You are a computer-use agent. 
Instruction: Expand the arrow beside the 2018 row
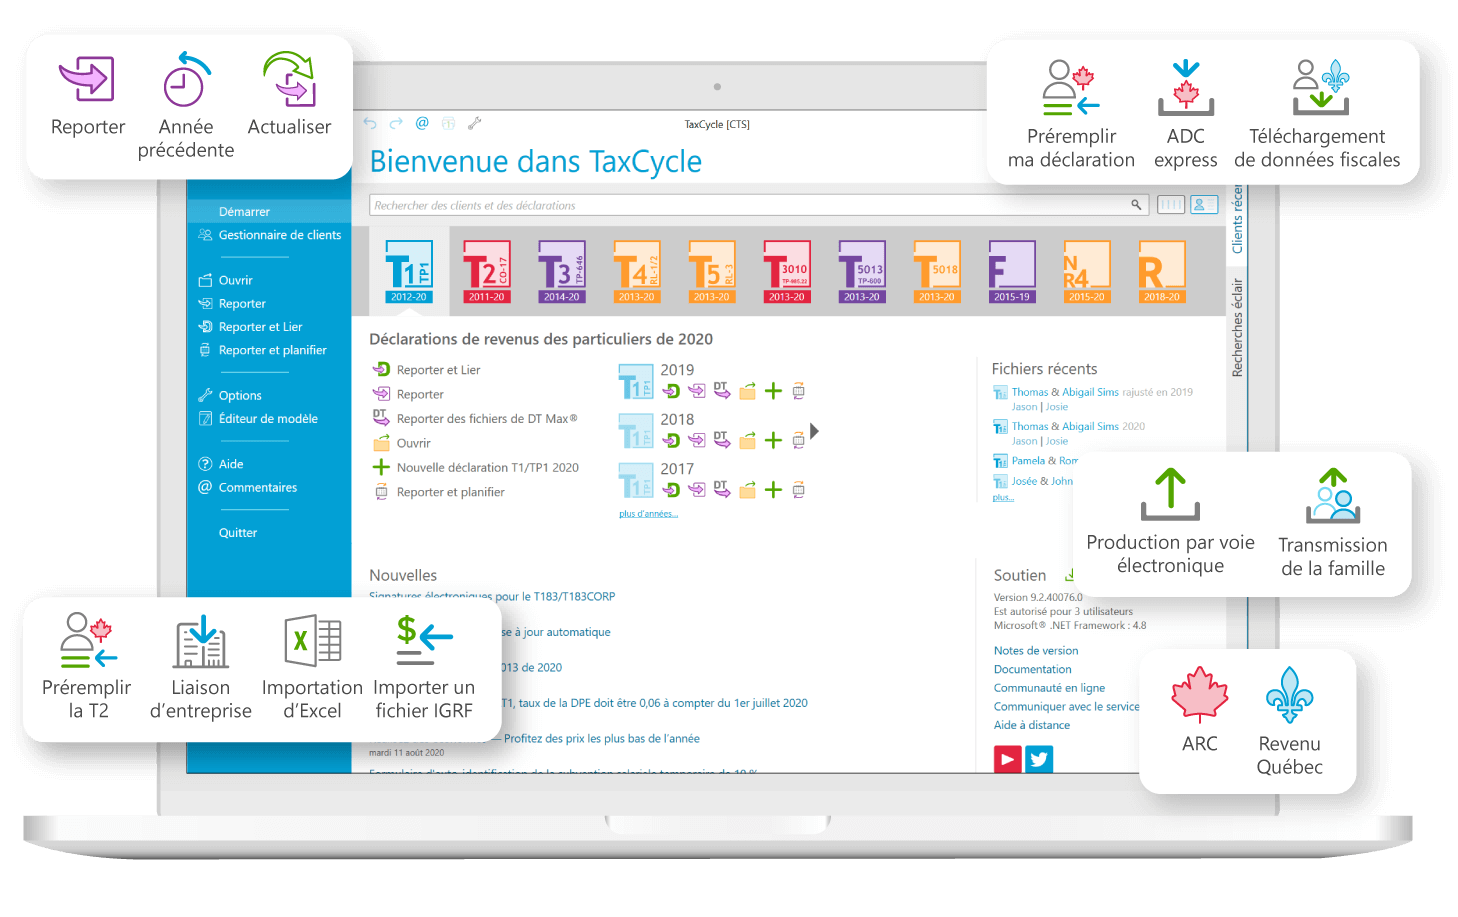(x=815, y=431)
